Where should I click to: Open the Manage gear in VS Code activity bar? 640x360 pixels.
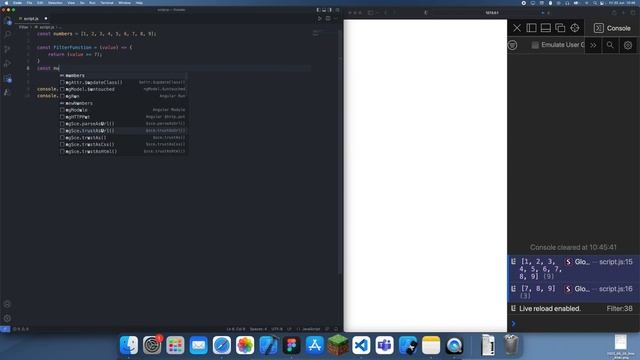coord(7,318)
